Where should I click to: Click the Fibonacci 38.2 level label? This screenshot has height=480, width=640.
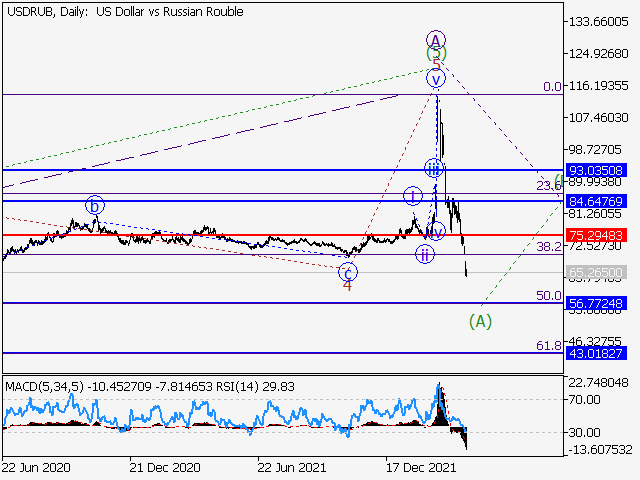point(549,246)
